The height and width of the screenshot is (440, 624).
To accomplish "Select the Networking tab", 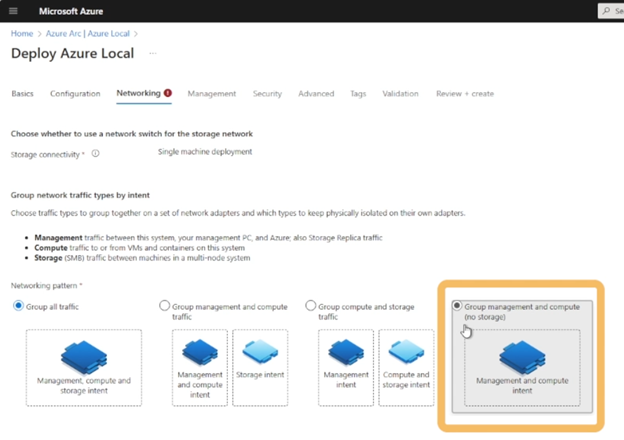I will [x=138, y=93].
